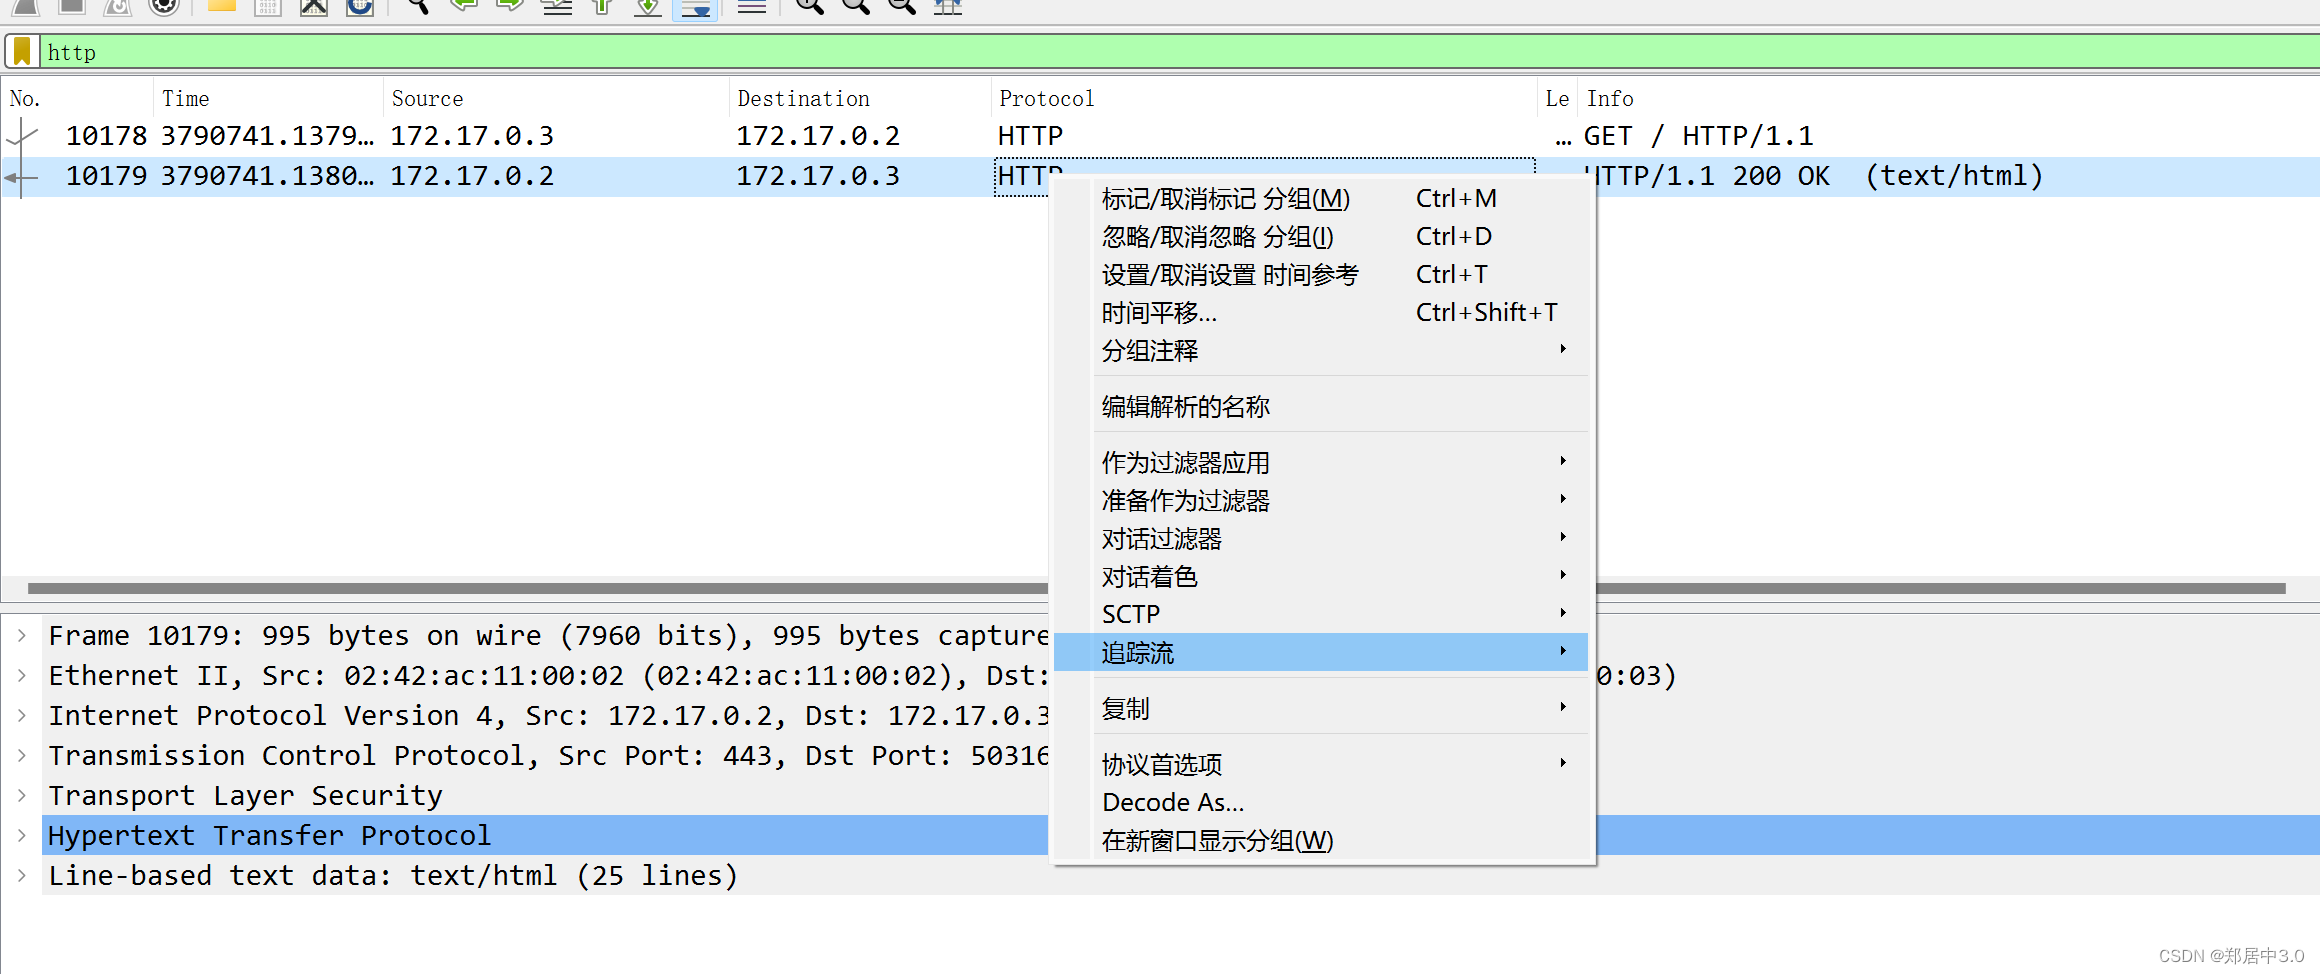Stop the running capture
This screenshot has width=2320, height=974.
coord(70,6)
